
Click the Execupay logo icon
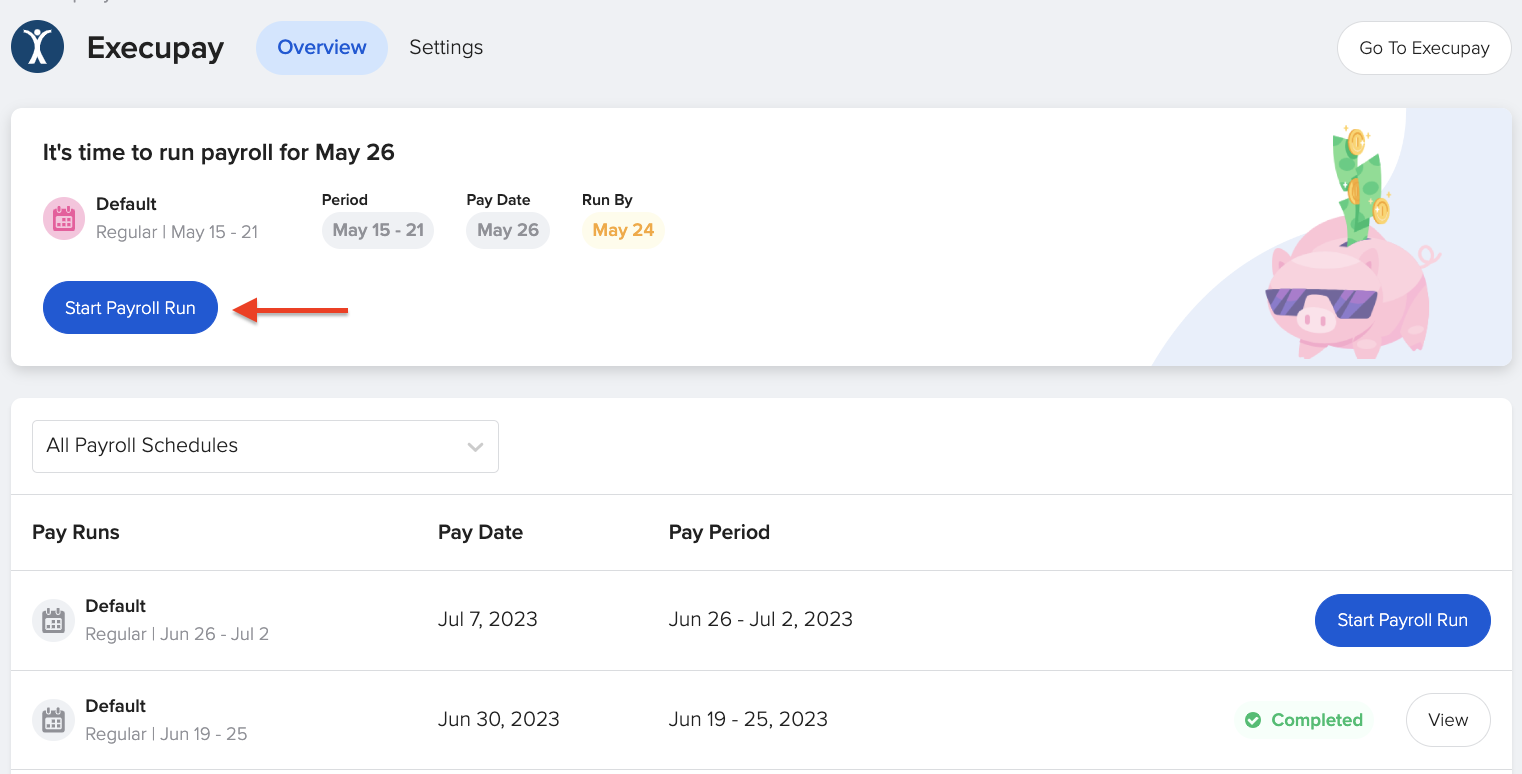pyautogui.click(x=37, y=46)
